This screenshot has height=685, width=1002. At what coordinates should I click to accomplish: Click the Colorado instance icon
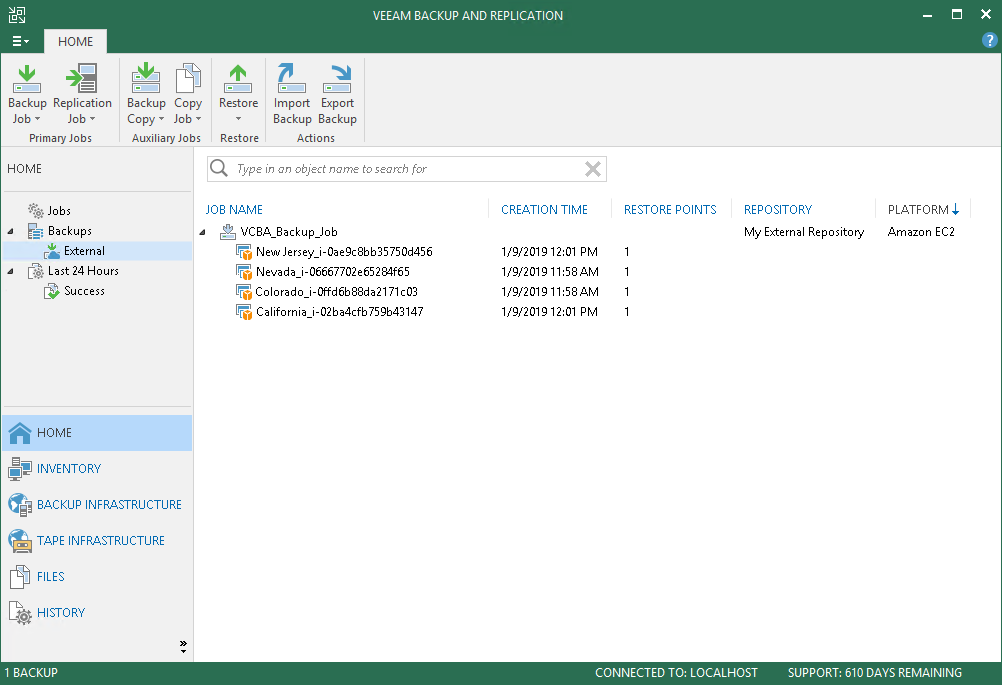coord(243,292)
